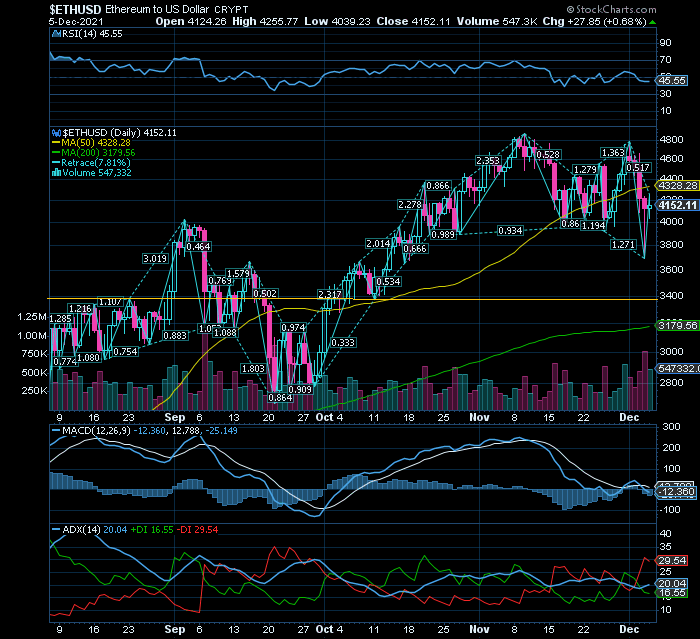
Task: Click the 3179.56 green axis price tag
Action: pyautogui.click(x=679, y=326)
